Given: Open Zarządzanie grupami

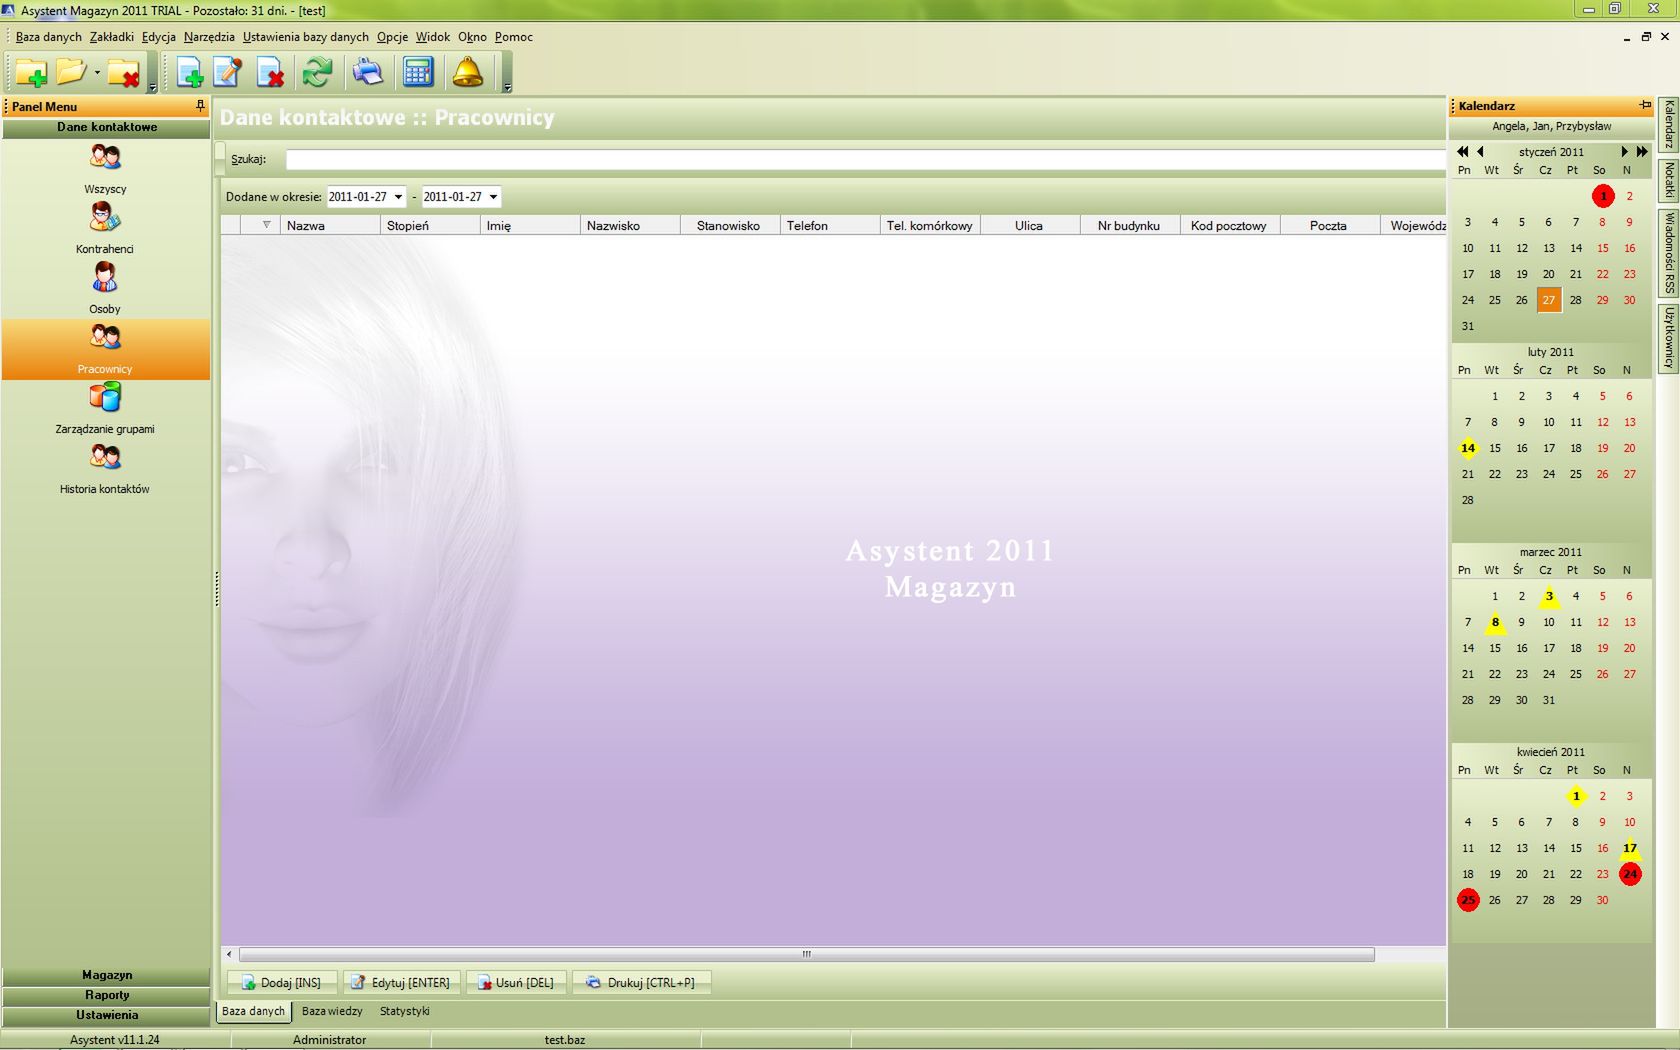Looking at the screenshot, I should point(105,408).
